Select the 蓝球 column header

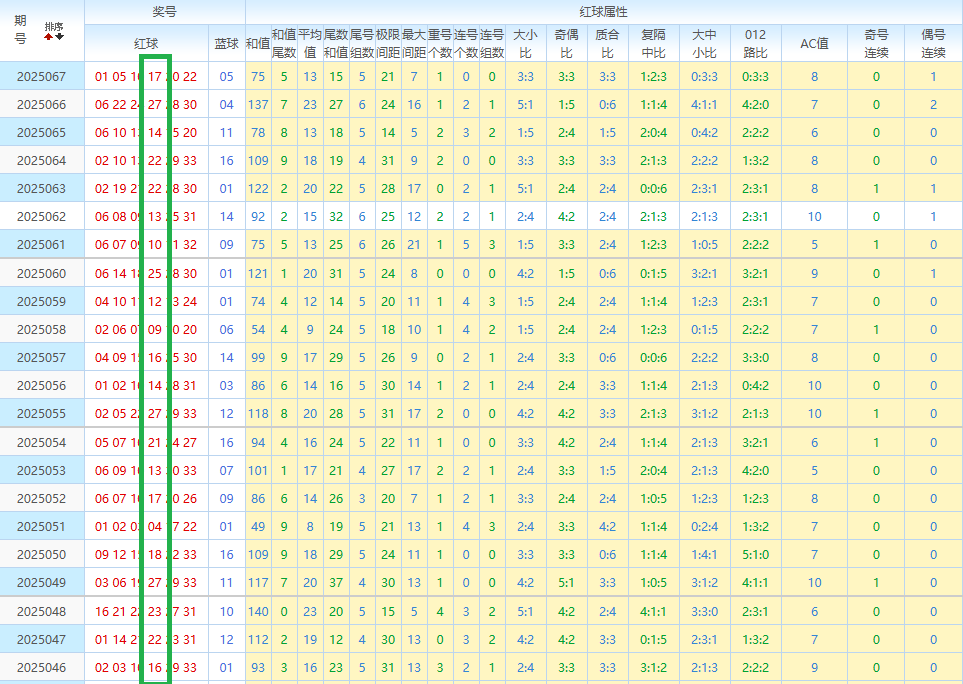click(x=226, y=43)
